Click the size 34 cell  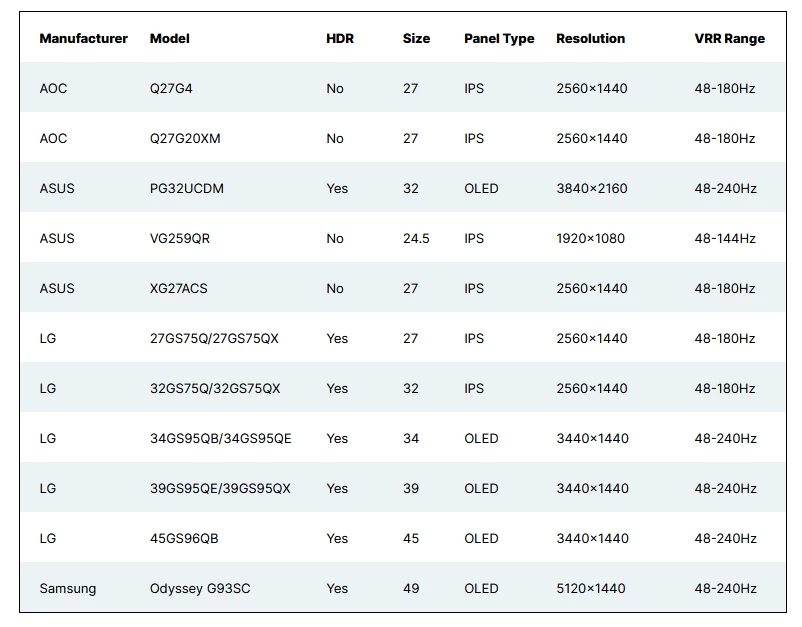(x=411, y=439)
